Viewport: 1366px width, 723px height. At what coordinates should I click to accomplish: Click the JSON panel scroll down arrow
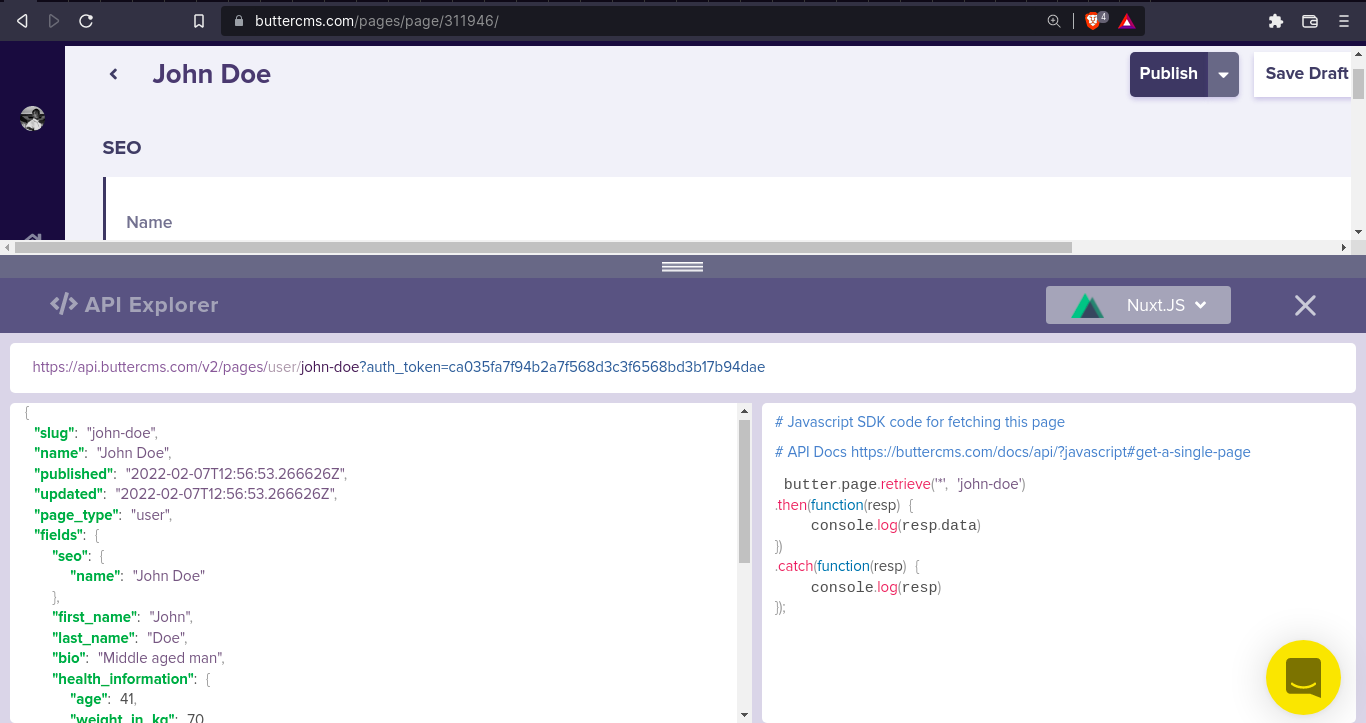click(x=744, y=714)
